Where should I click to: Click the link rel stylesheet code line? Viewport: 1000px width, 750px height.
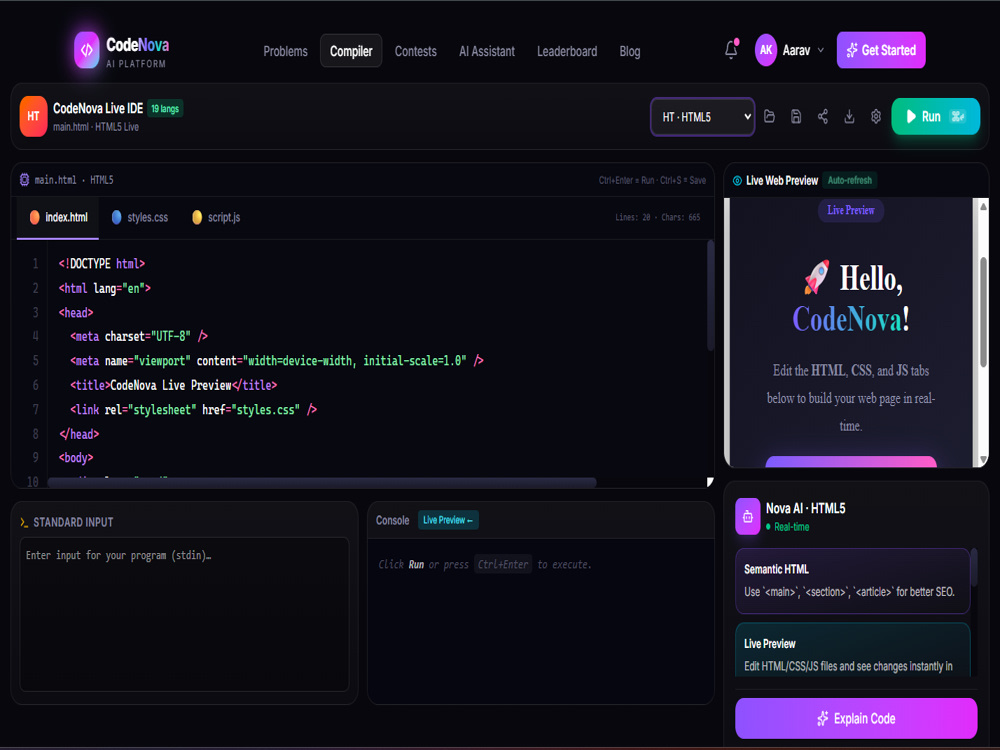[193, 409]
